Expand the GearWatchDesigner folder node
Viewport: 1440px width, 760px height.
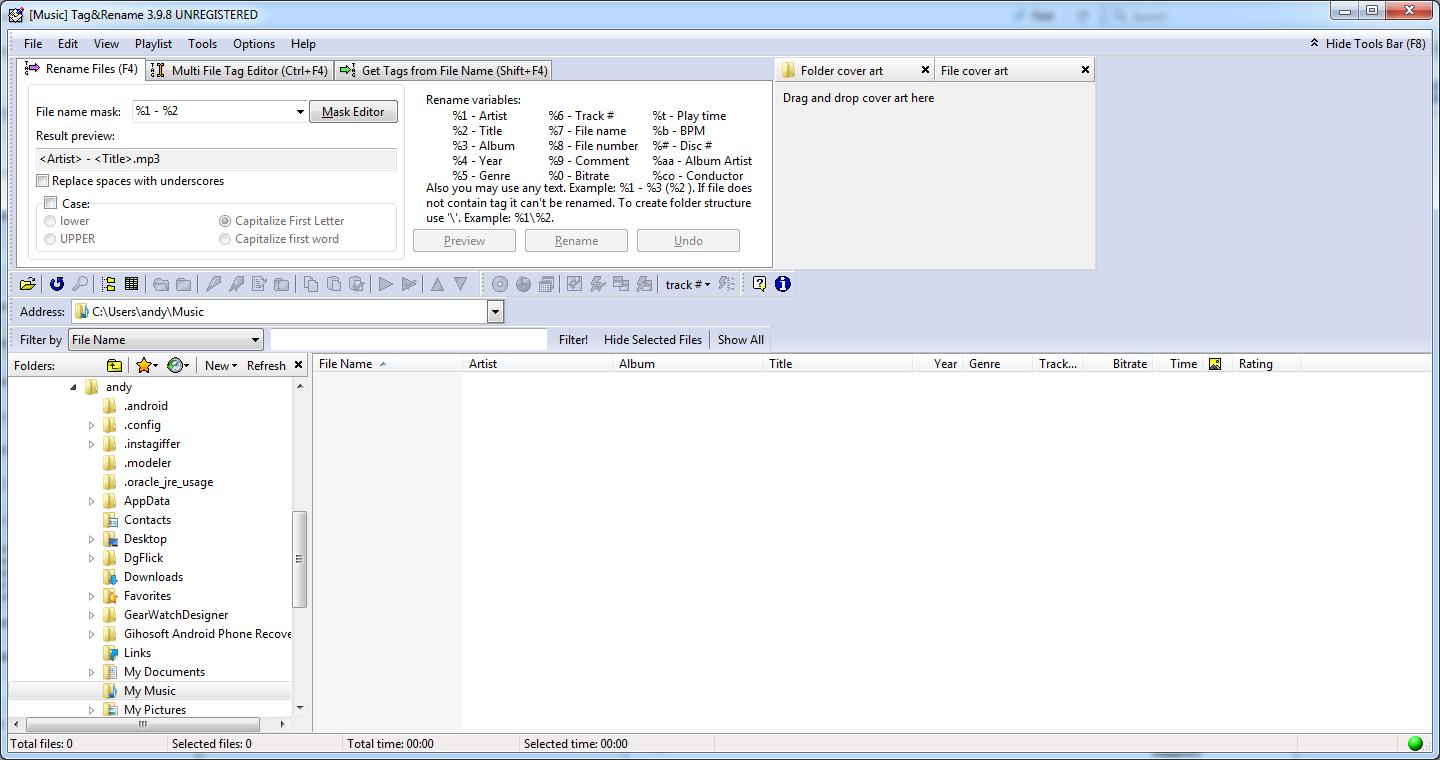(92, 615)
